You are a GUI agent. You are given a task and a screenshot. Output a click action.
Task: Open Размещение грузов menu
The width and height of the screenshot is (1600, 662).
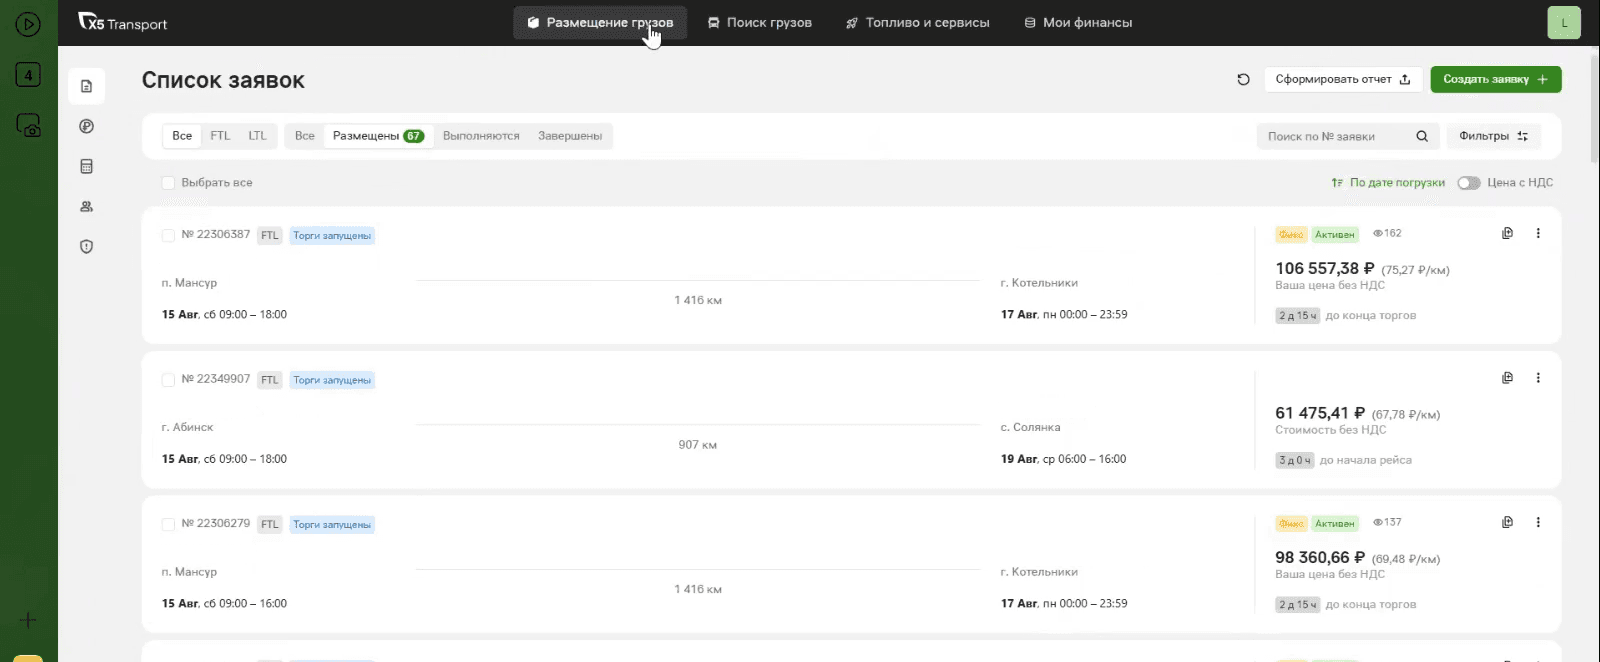(x=600, y=22)
